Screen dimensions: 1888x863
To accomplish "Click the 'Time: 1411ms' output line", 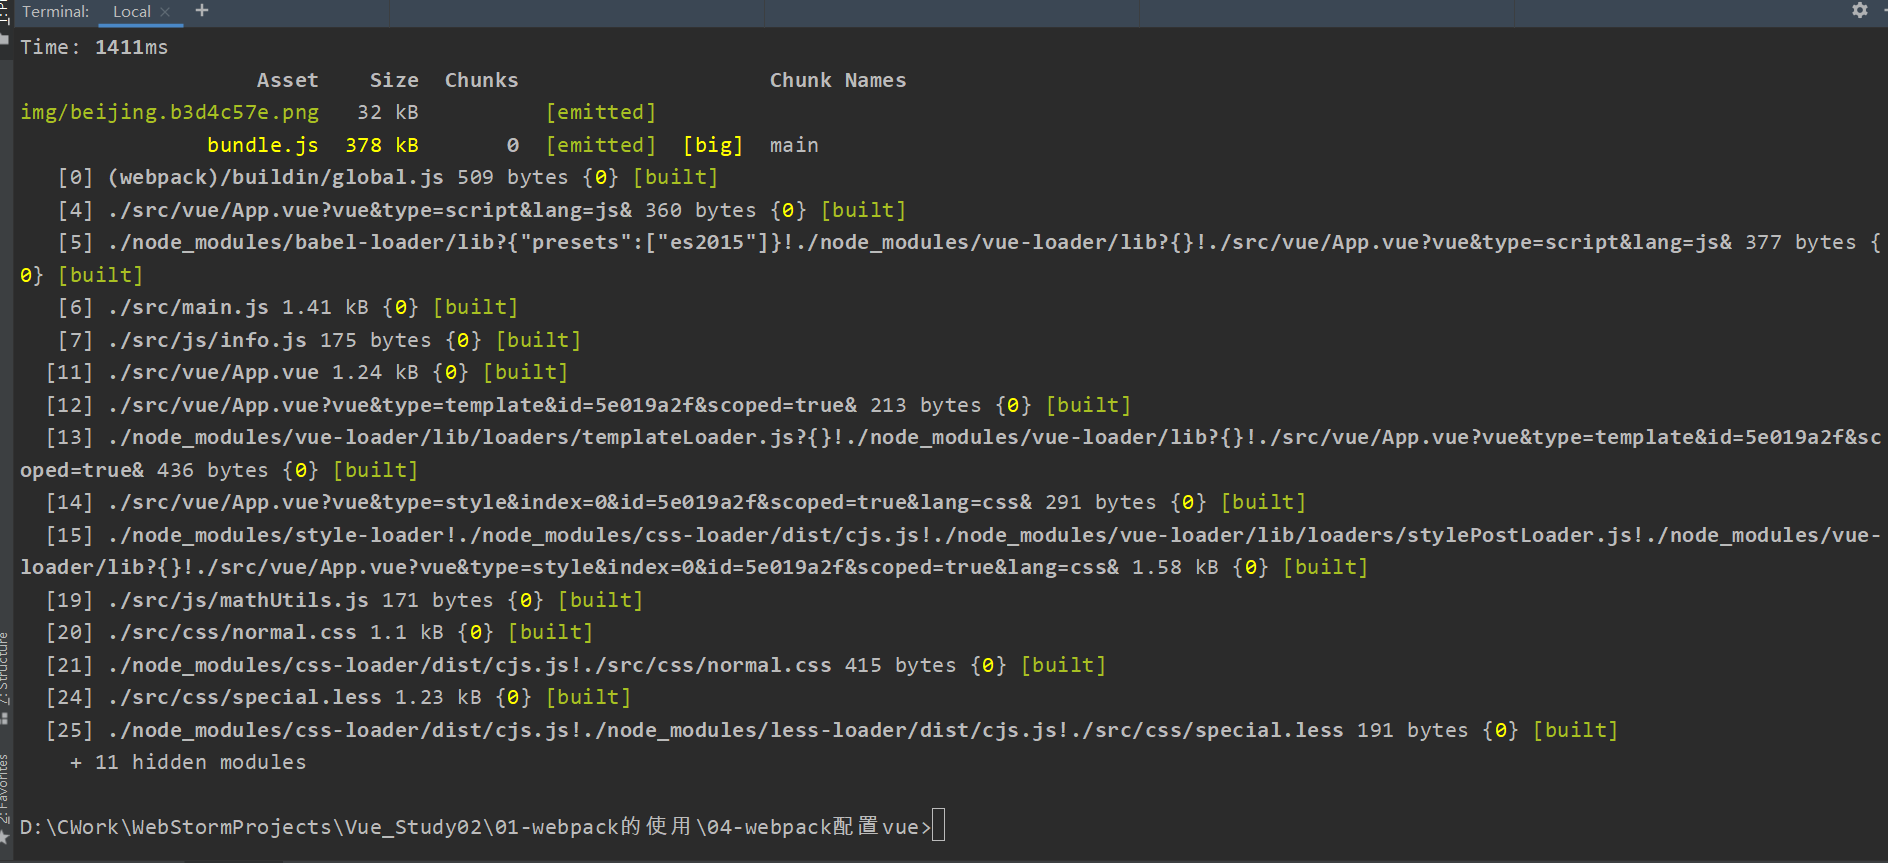I will point(94,47).
